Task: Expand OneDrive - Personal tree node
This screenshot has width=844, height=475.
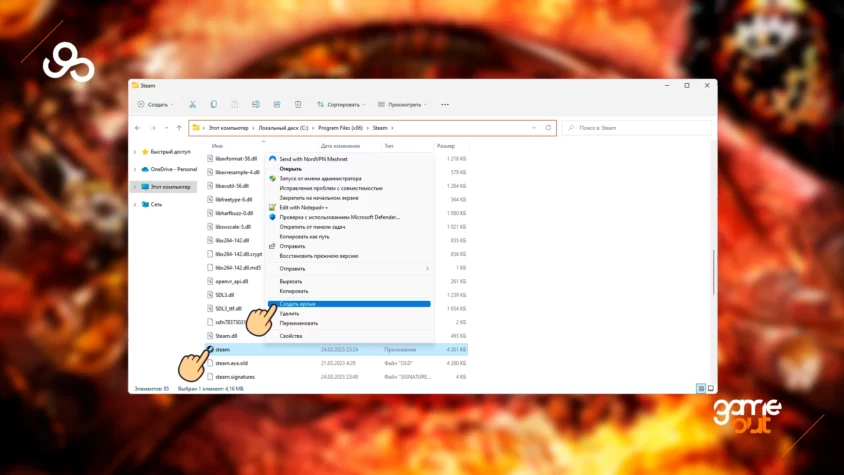Action: pyautogui.click(x=135, y=169)
